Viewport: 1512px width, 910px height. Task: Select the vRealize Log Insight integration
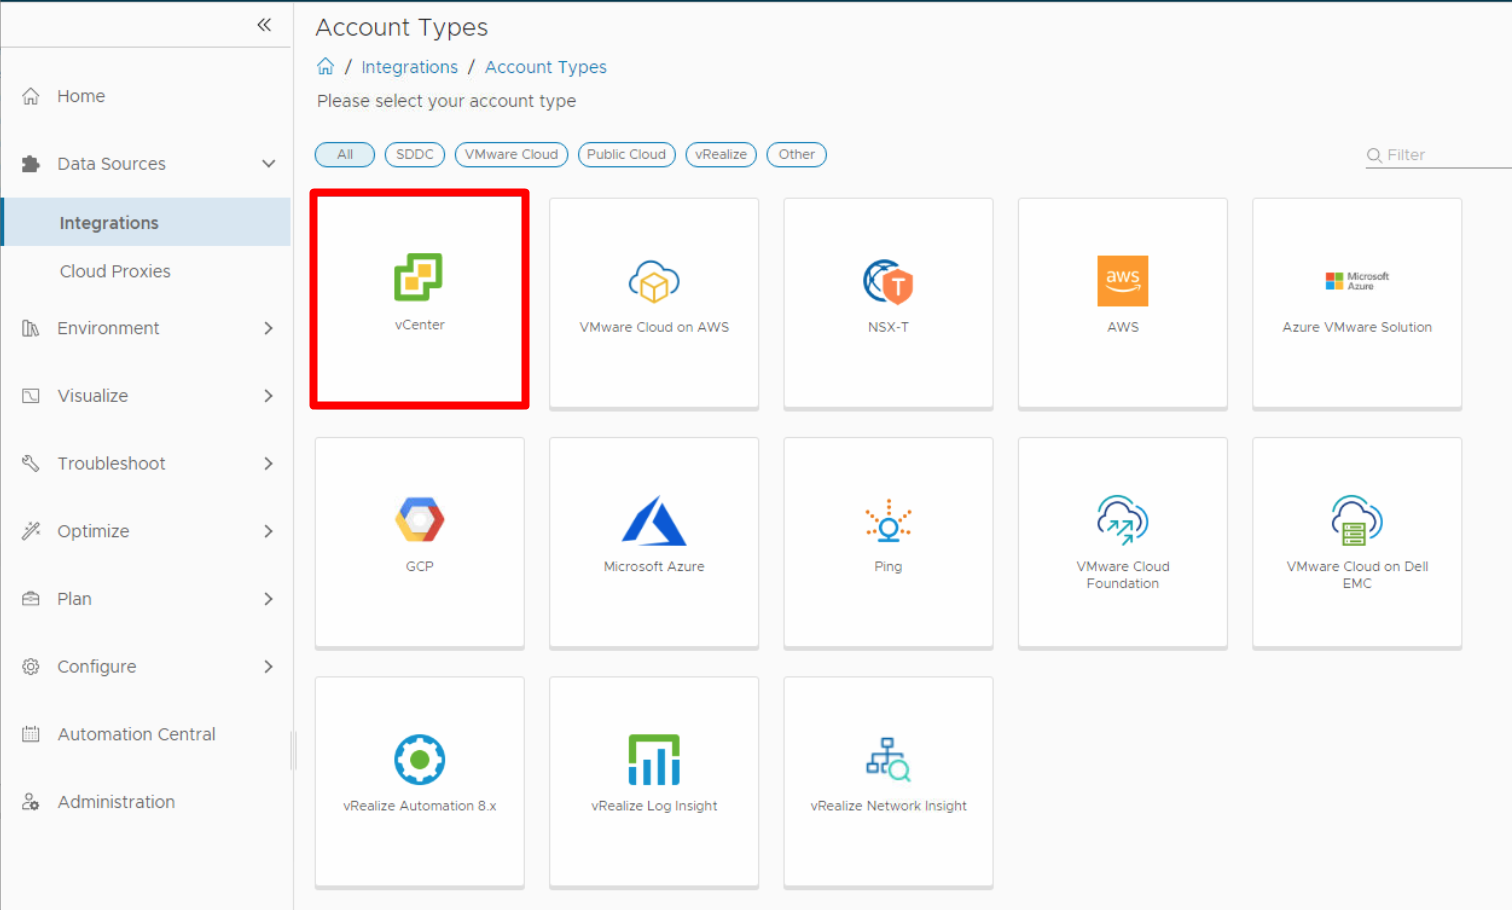(653, 780)
